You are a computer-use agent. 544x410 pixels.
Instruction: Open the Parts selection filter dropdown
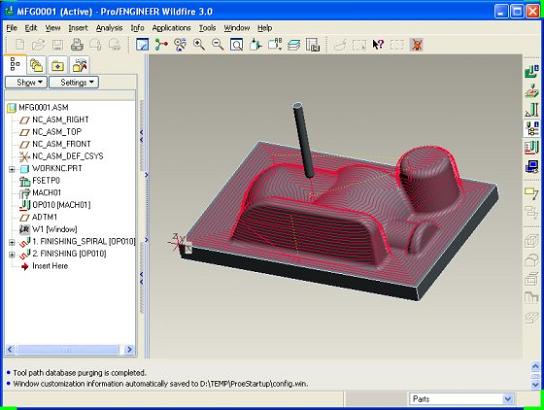click(x=508, y=399)
